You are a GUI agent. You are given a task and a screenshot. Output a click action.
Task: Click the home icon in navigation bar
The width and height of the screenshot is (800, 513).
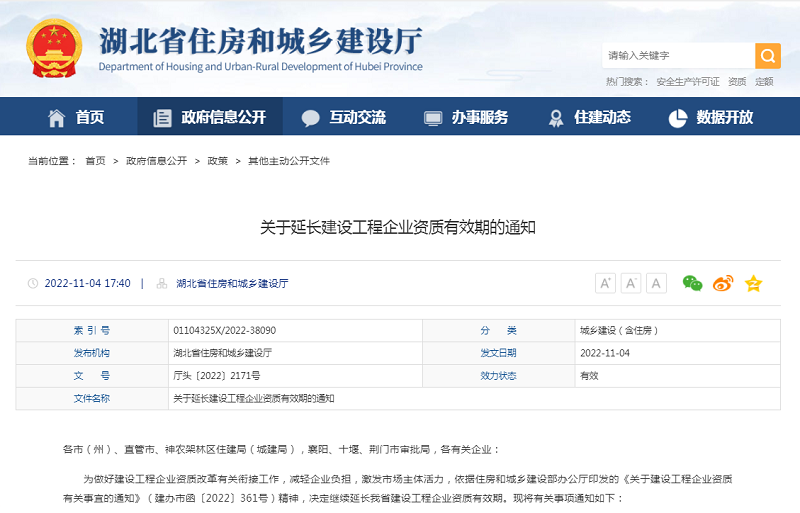pyautogui.click(x=57, y=118)
